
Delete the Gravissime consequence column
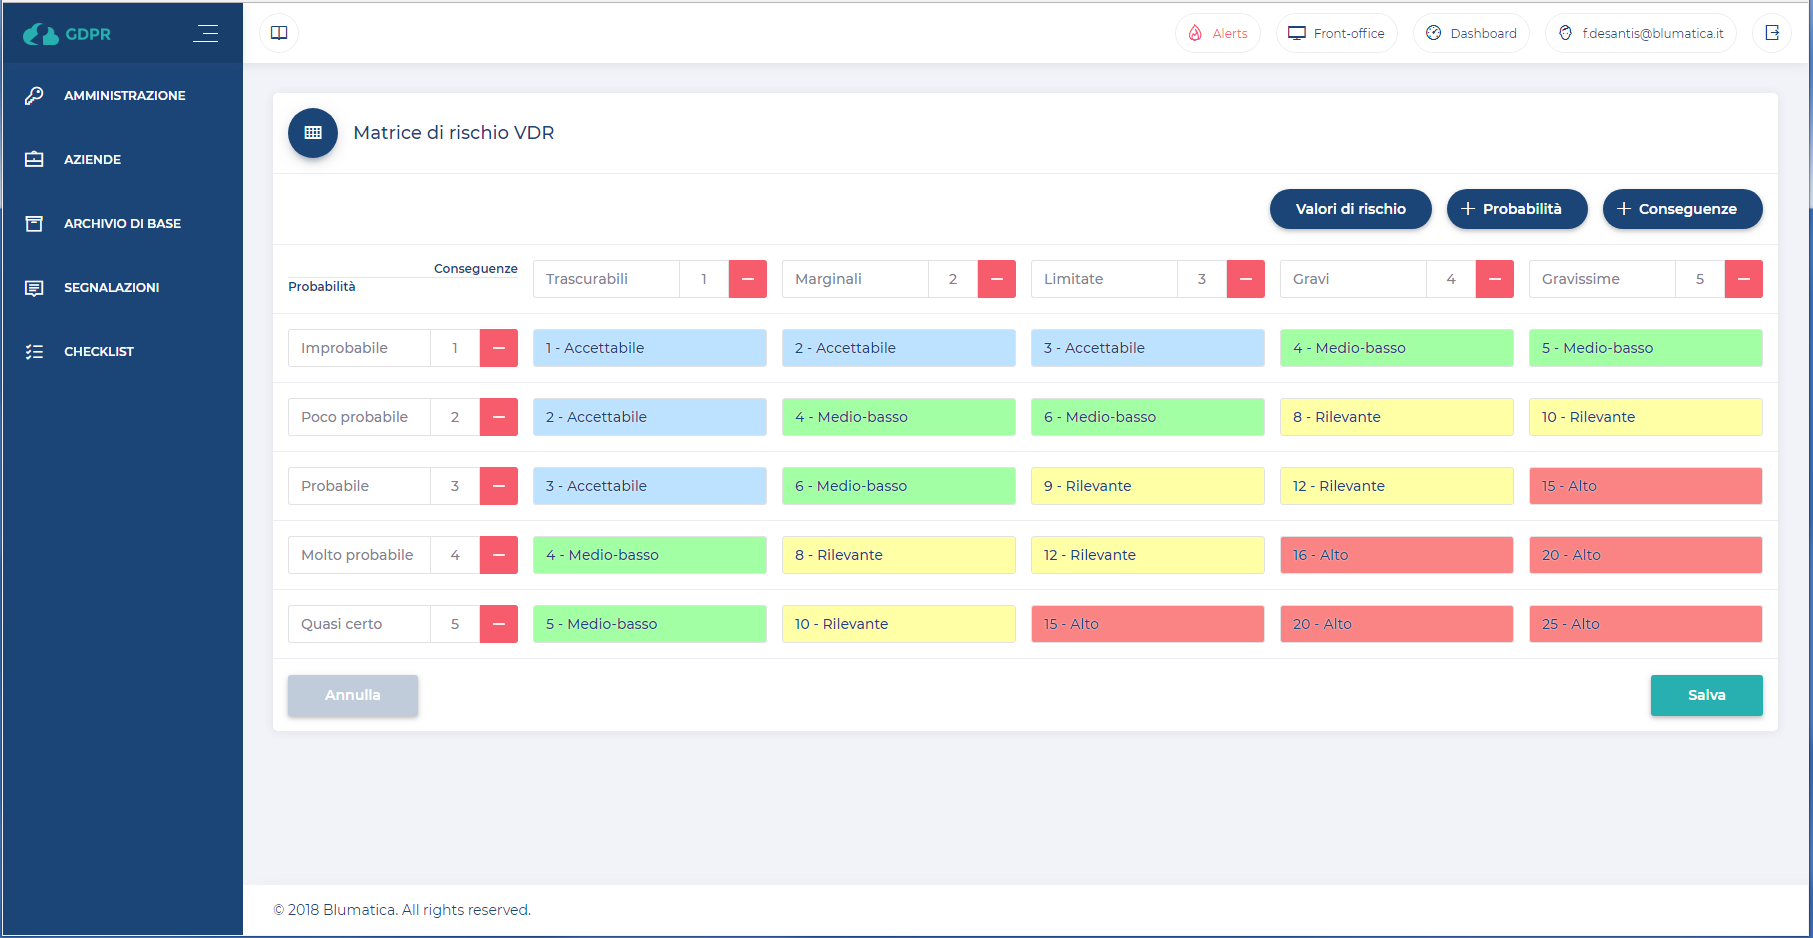1743,279
